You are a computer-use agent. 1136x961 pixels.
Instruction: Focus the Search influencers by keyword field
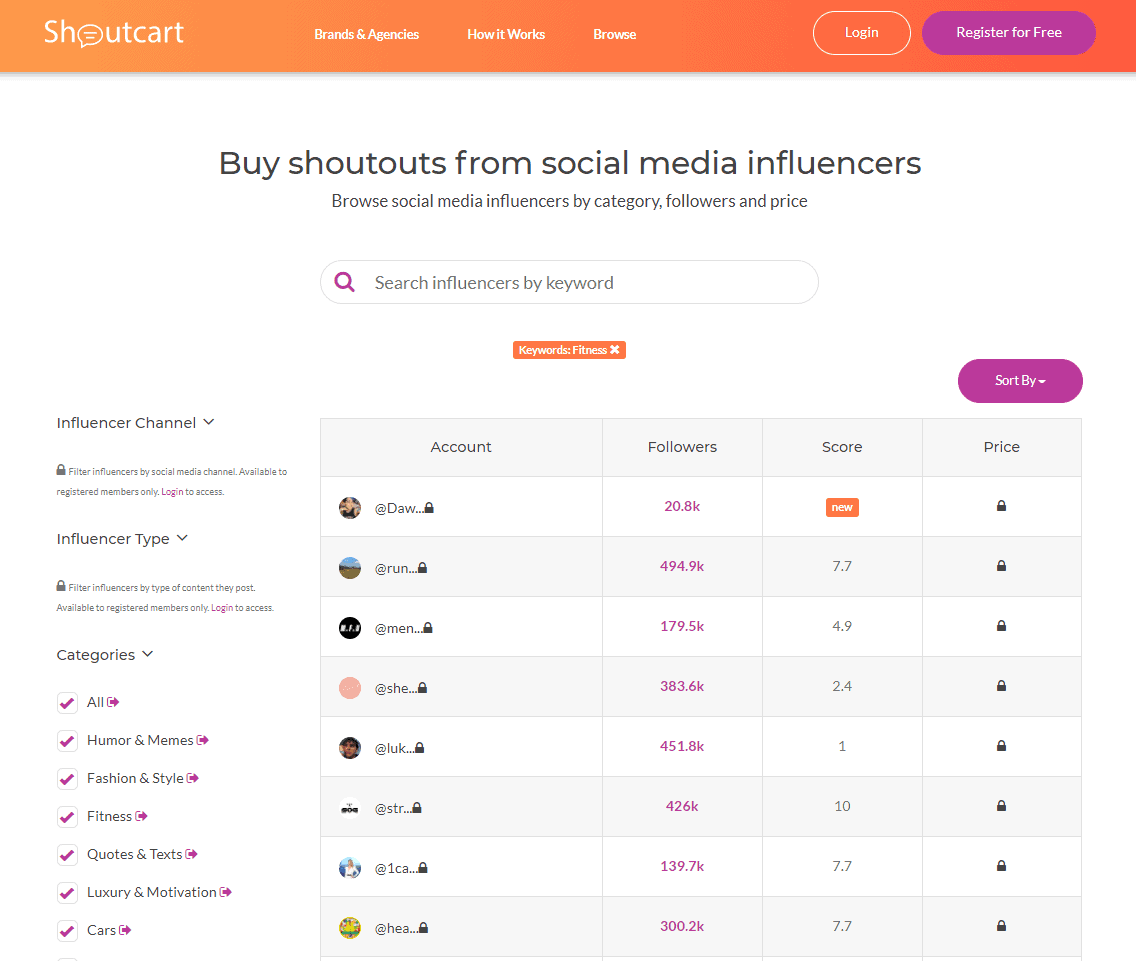click(x=569, y=282)
